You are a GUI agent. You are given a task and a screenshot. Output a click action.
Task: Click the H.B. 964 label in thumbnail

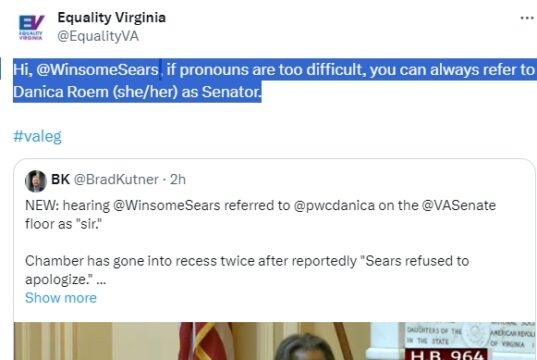tap(448, 355)
